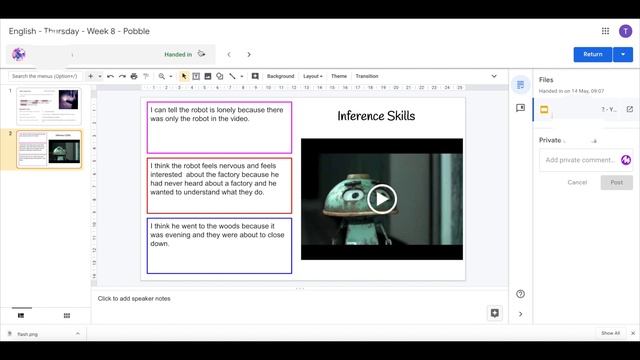Go to the next student submission
640x360 pixels.
tap(249, 54)
